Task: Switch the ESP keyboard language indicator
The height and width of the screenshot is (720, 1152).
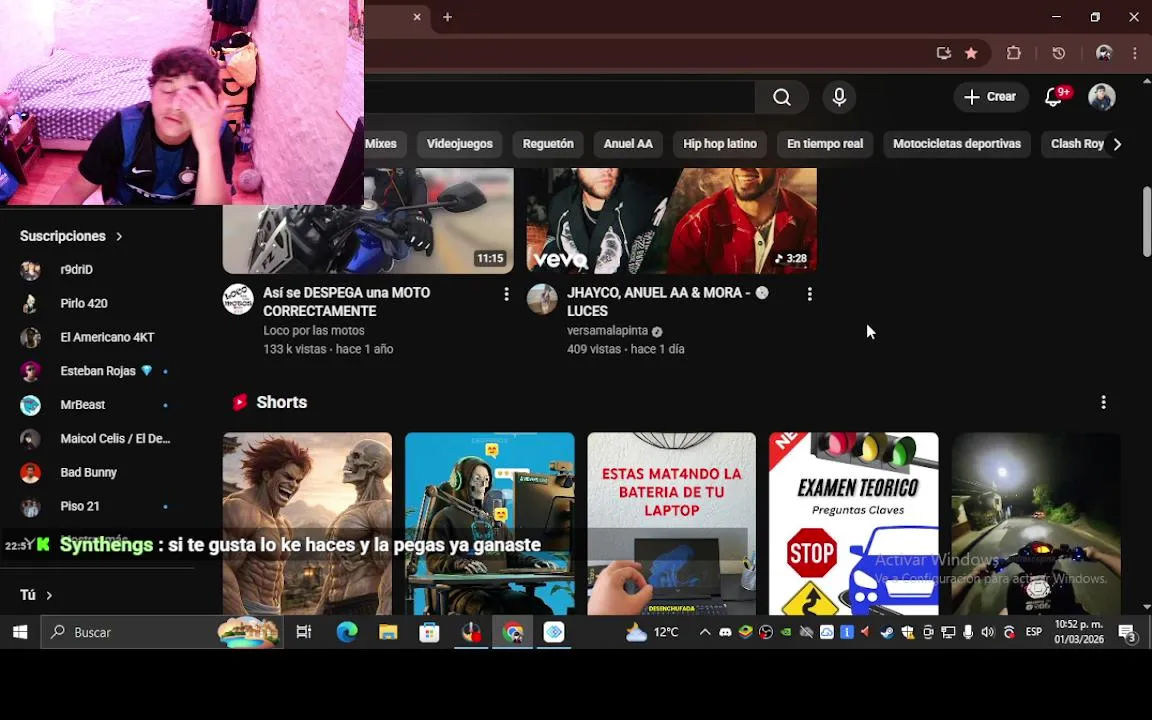Action: 1034,632
